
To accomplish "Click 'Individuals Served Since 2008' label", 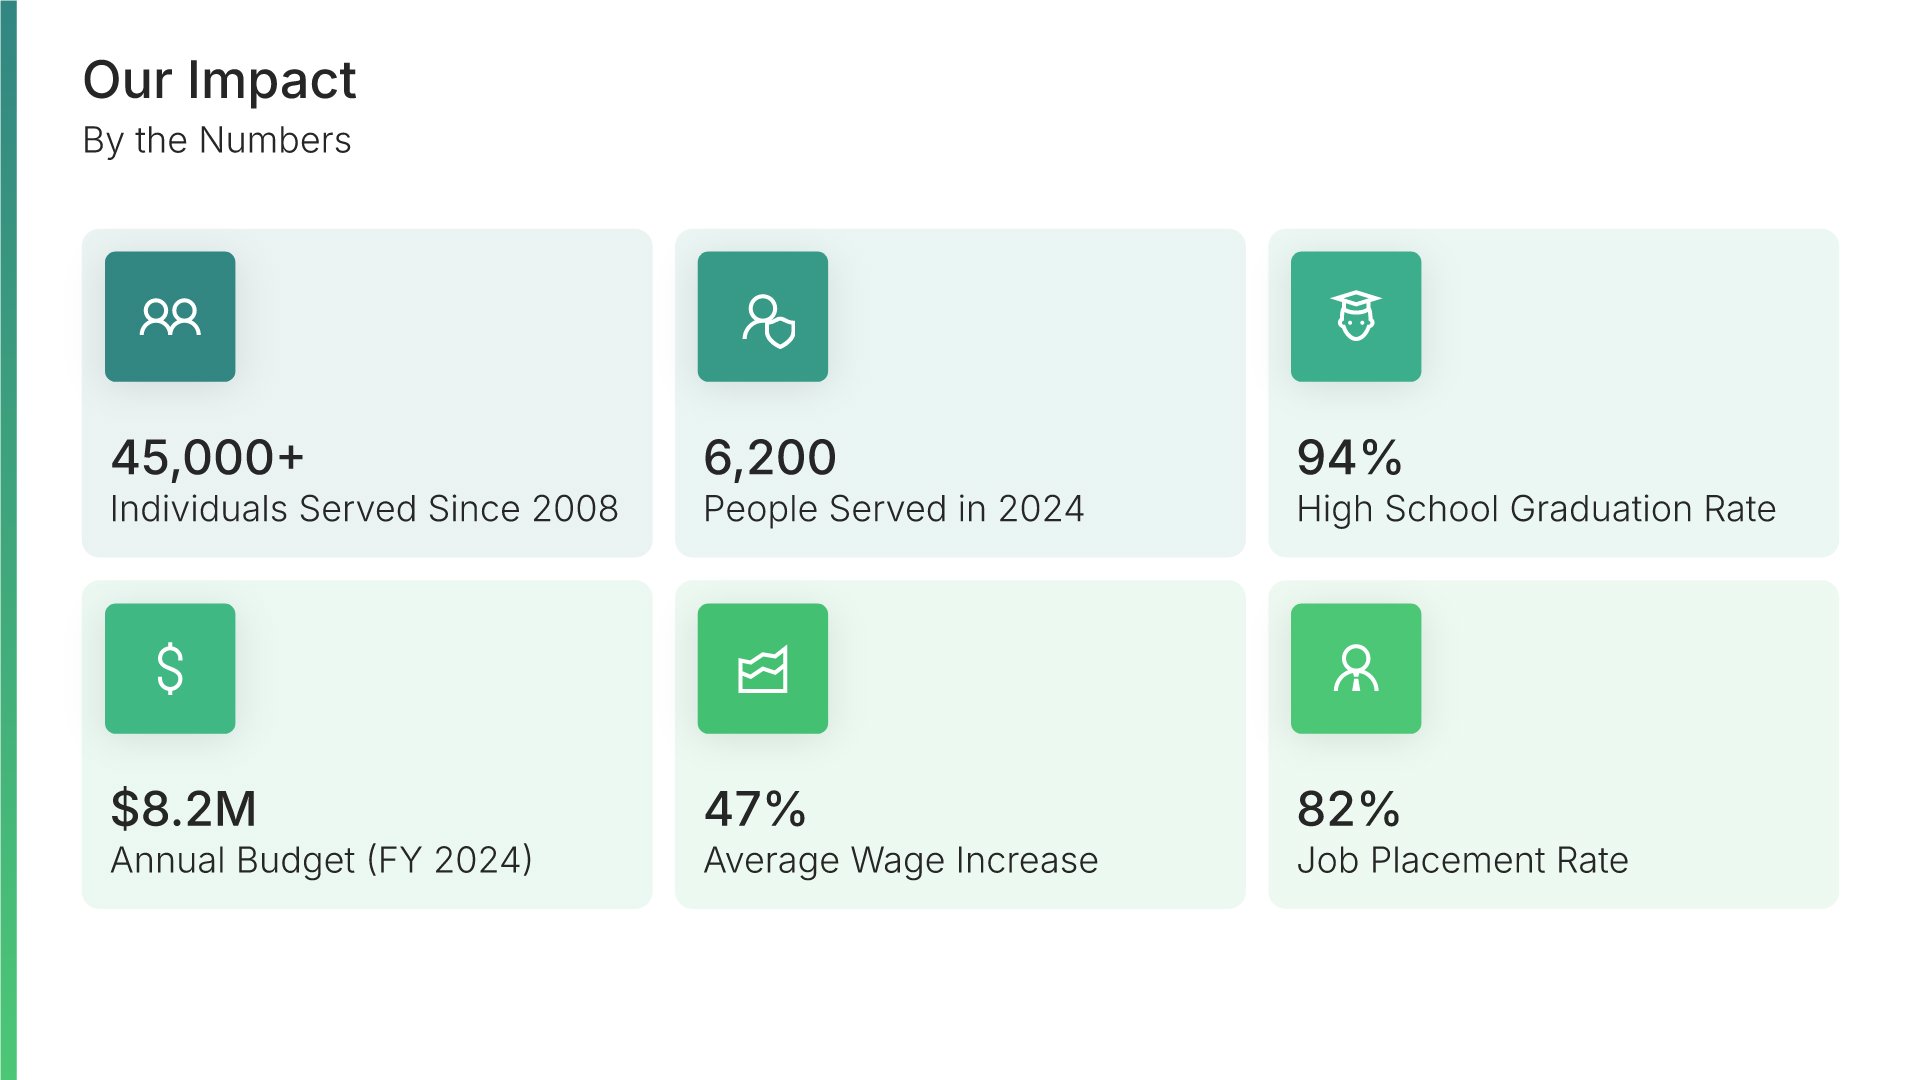I will [x=364, y=509].
